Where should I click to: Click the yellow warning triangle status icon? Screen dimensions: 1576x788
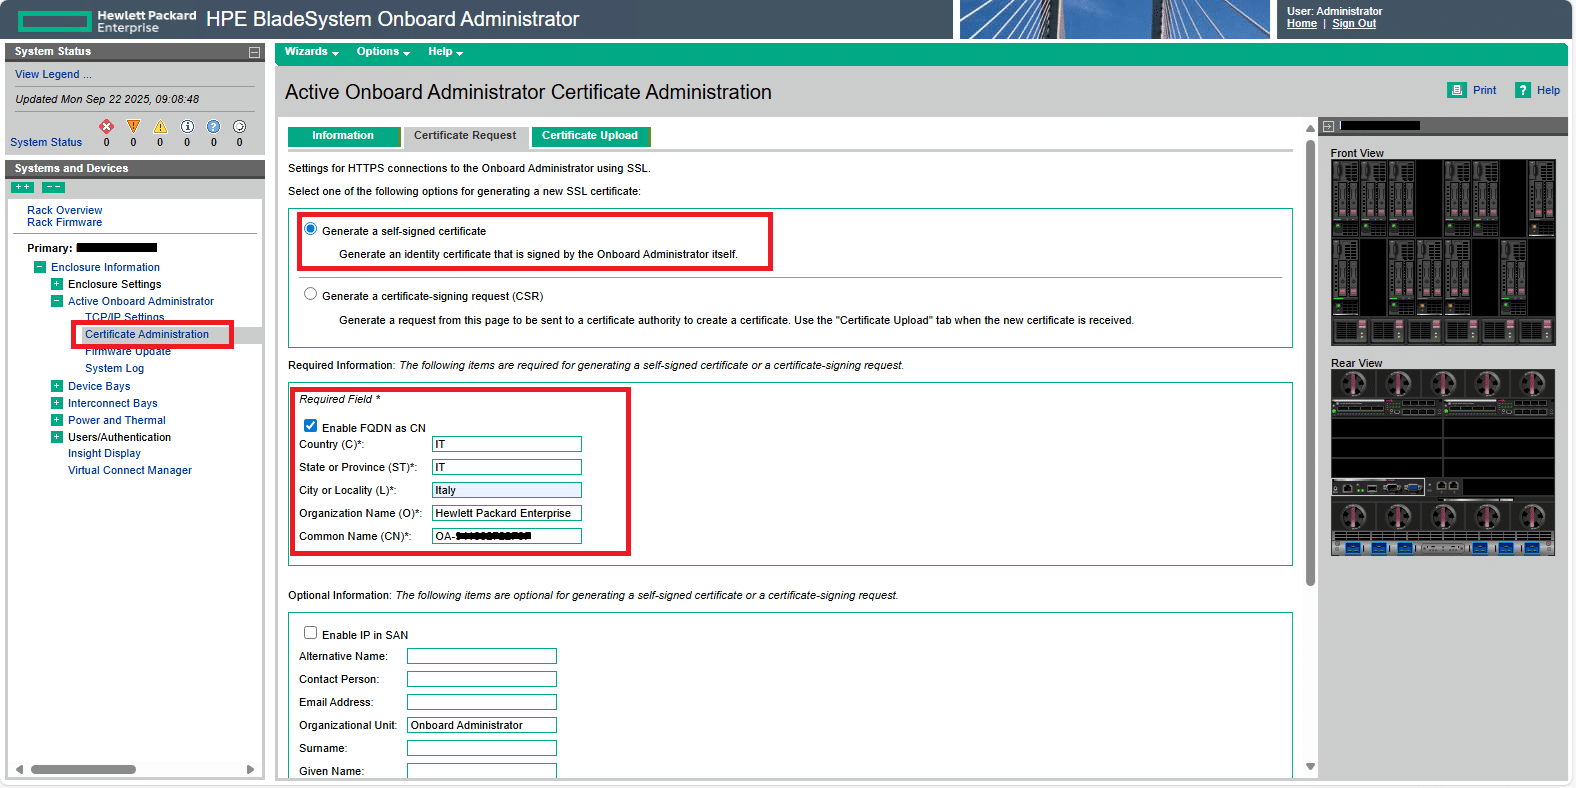pos(133,126)
